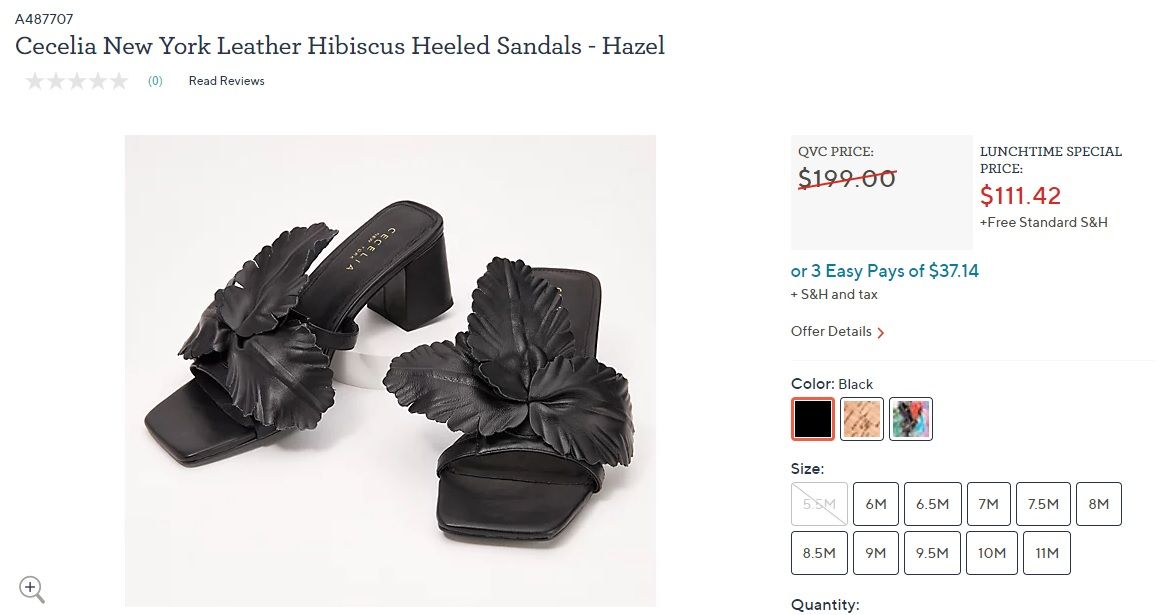This screenshot has width=1176, height=615.
Task: Select the Black color swatch
Action: click(812, 418)
